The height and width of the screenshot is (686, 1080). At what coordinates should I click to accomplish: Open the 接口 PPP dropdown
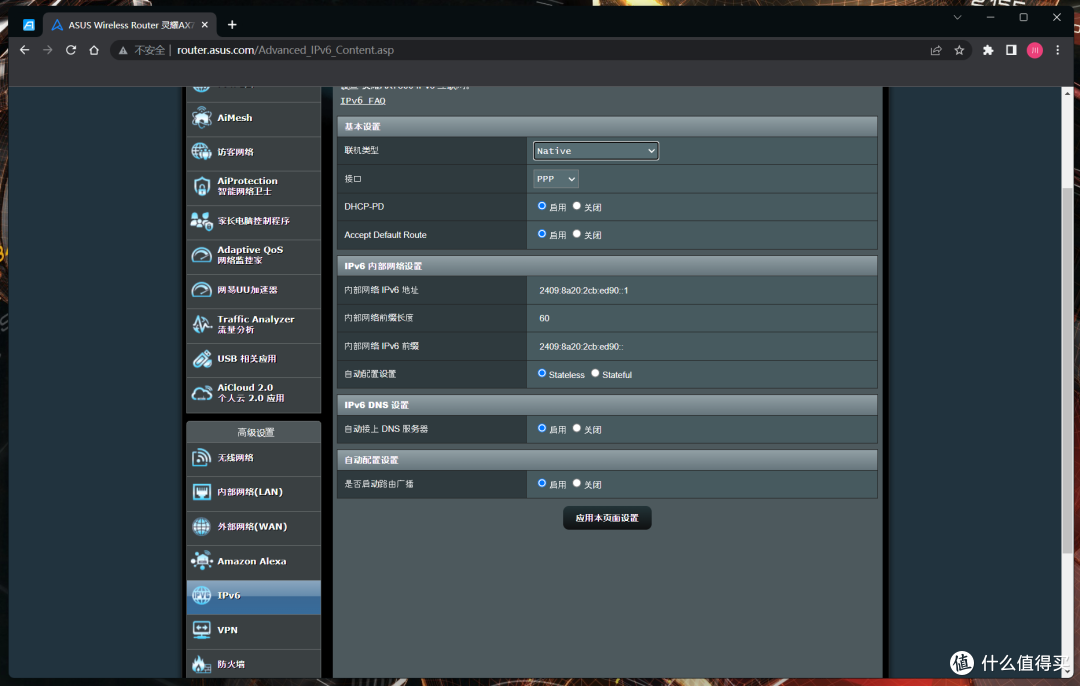click(556, 179)
